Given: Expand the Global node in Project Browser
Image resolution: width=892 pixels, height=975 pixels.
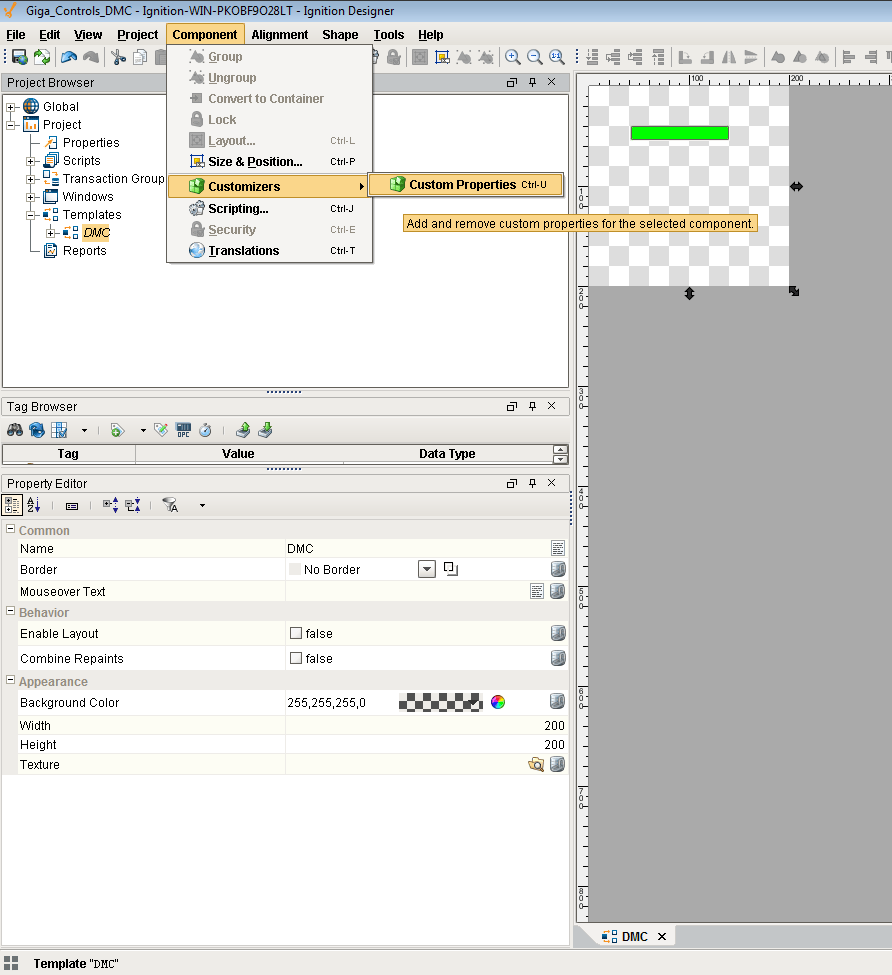Looking at the screenshot, I should tap(11, 107).
